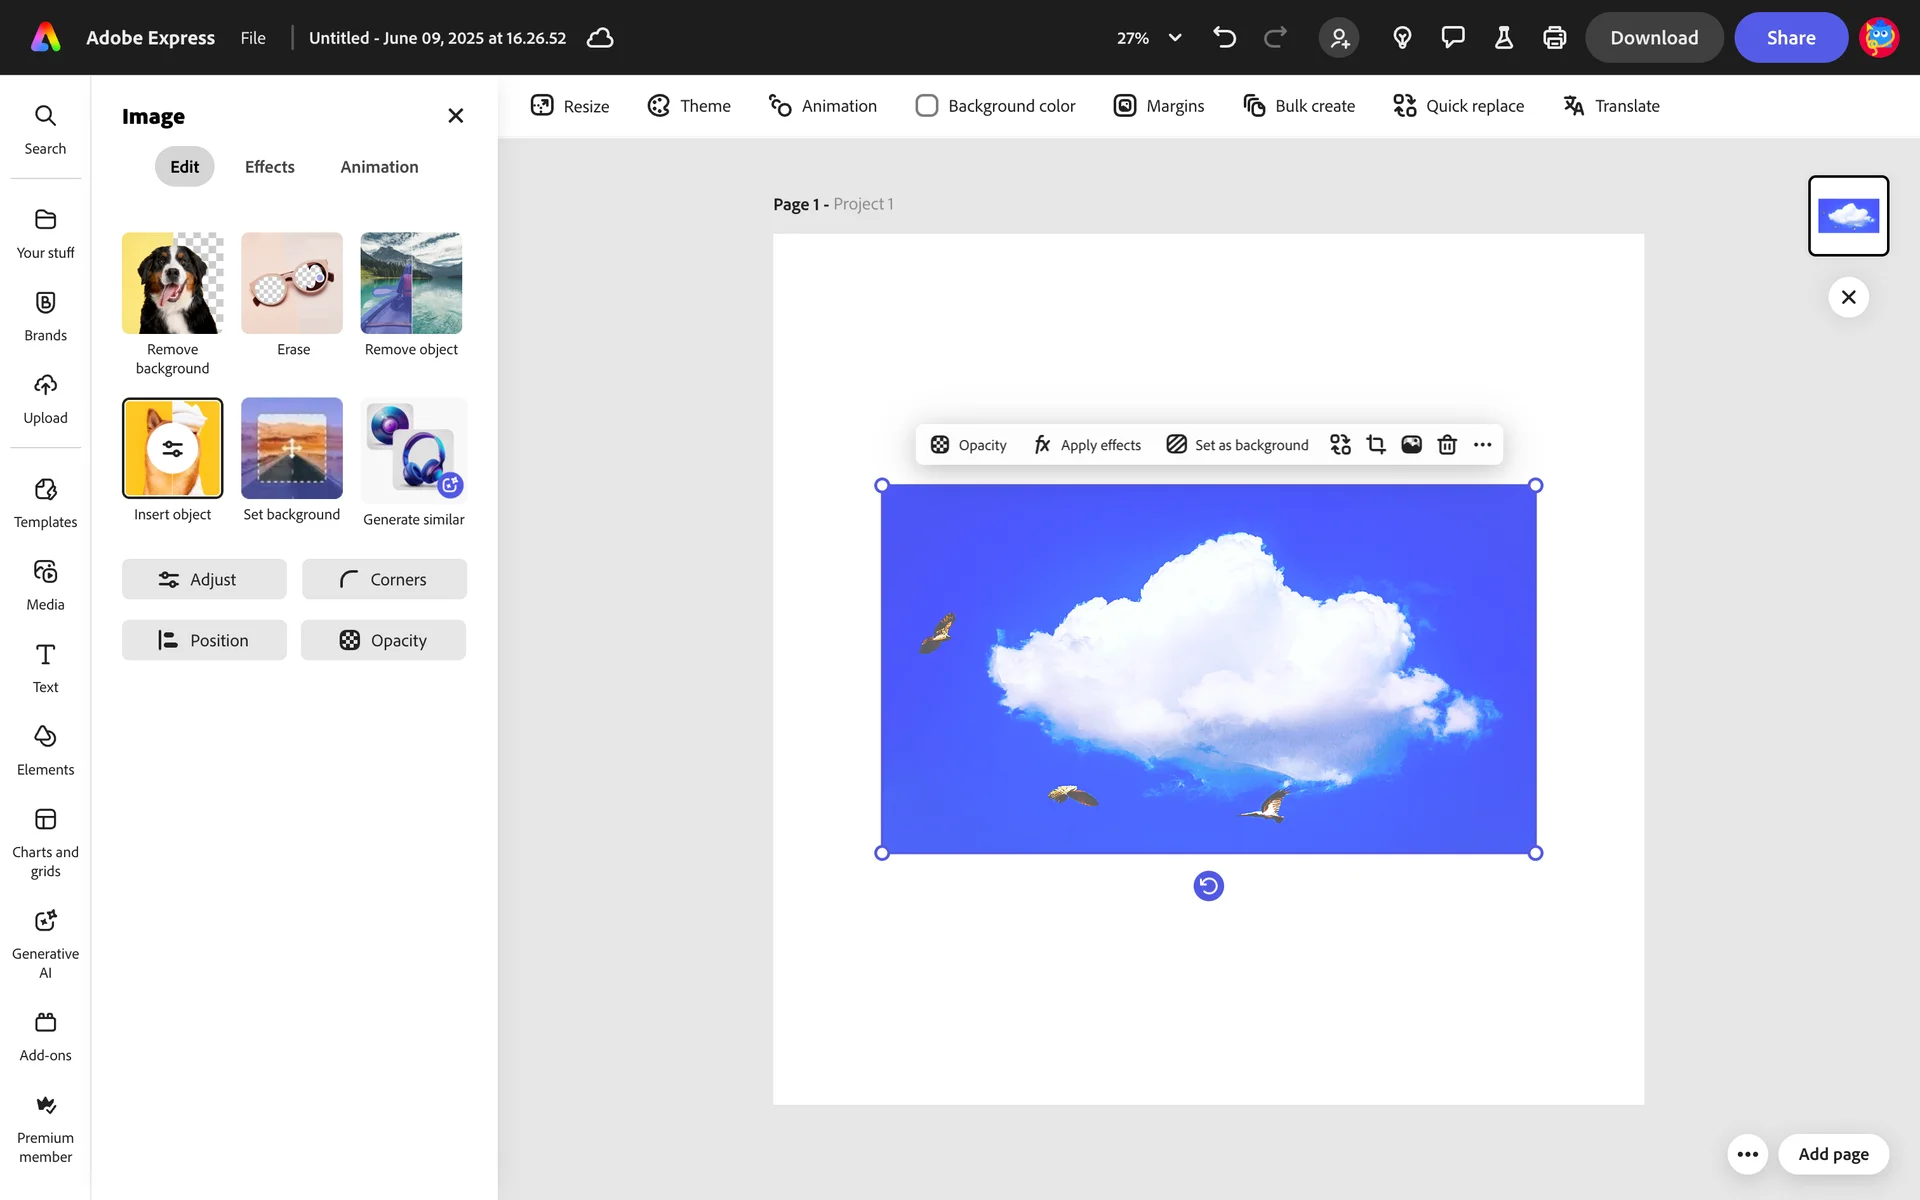Viewport: 1920px width, 1200px height.
Task: Switch to the Effects tab
Action: 269,167
